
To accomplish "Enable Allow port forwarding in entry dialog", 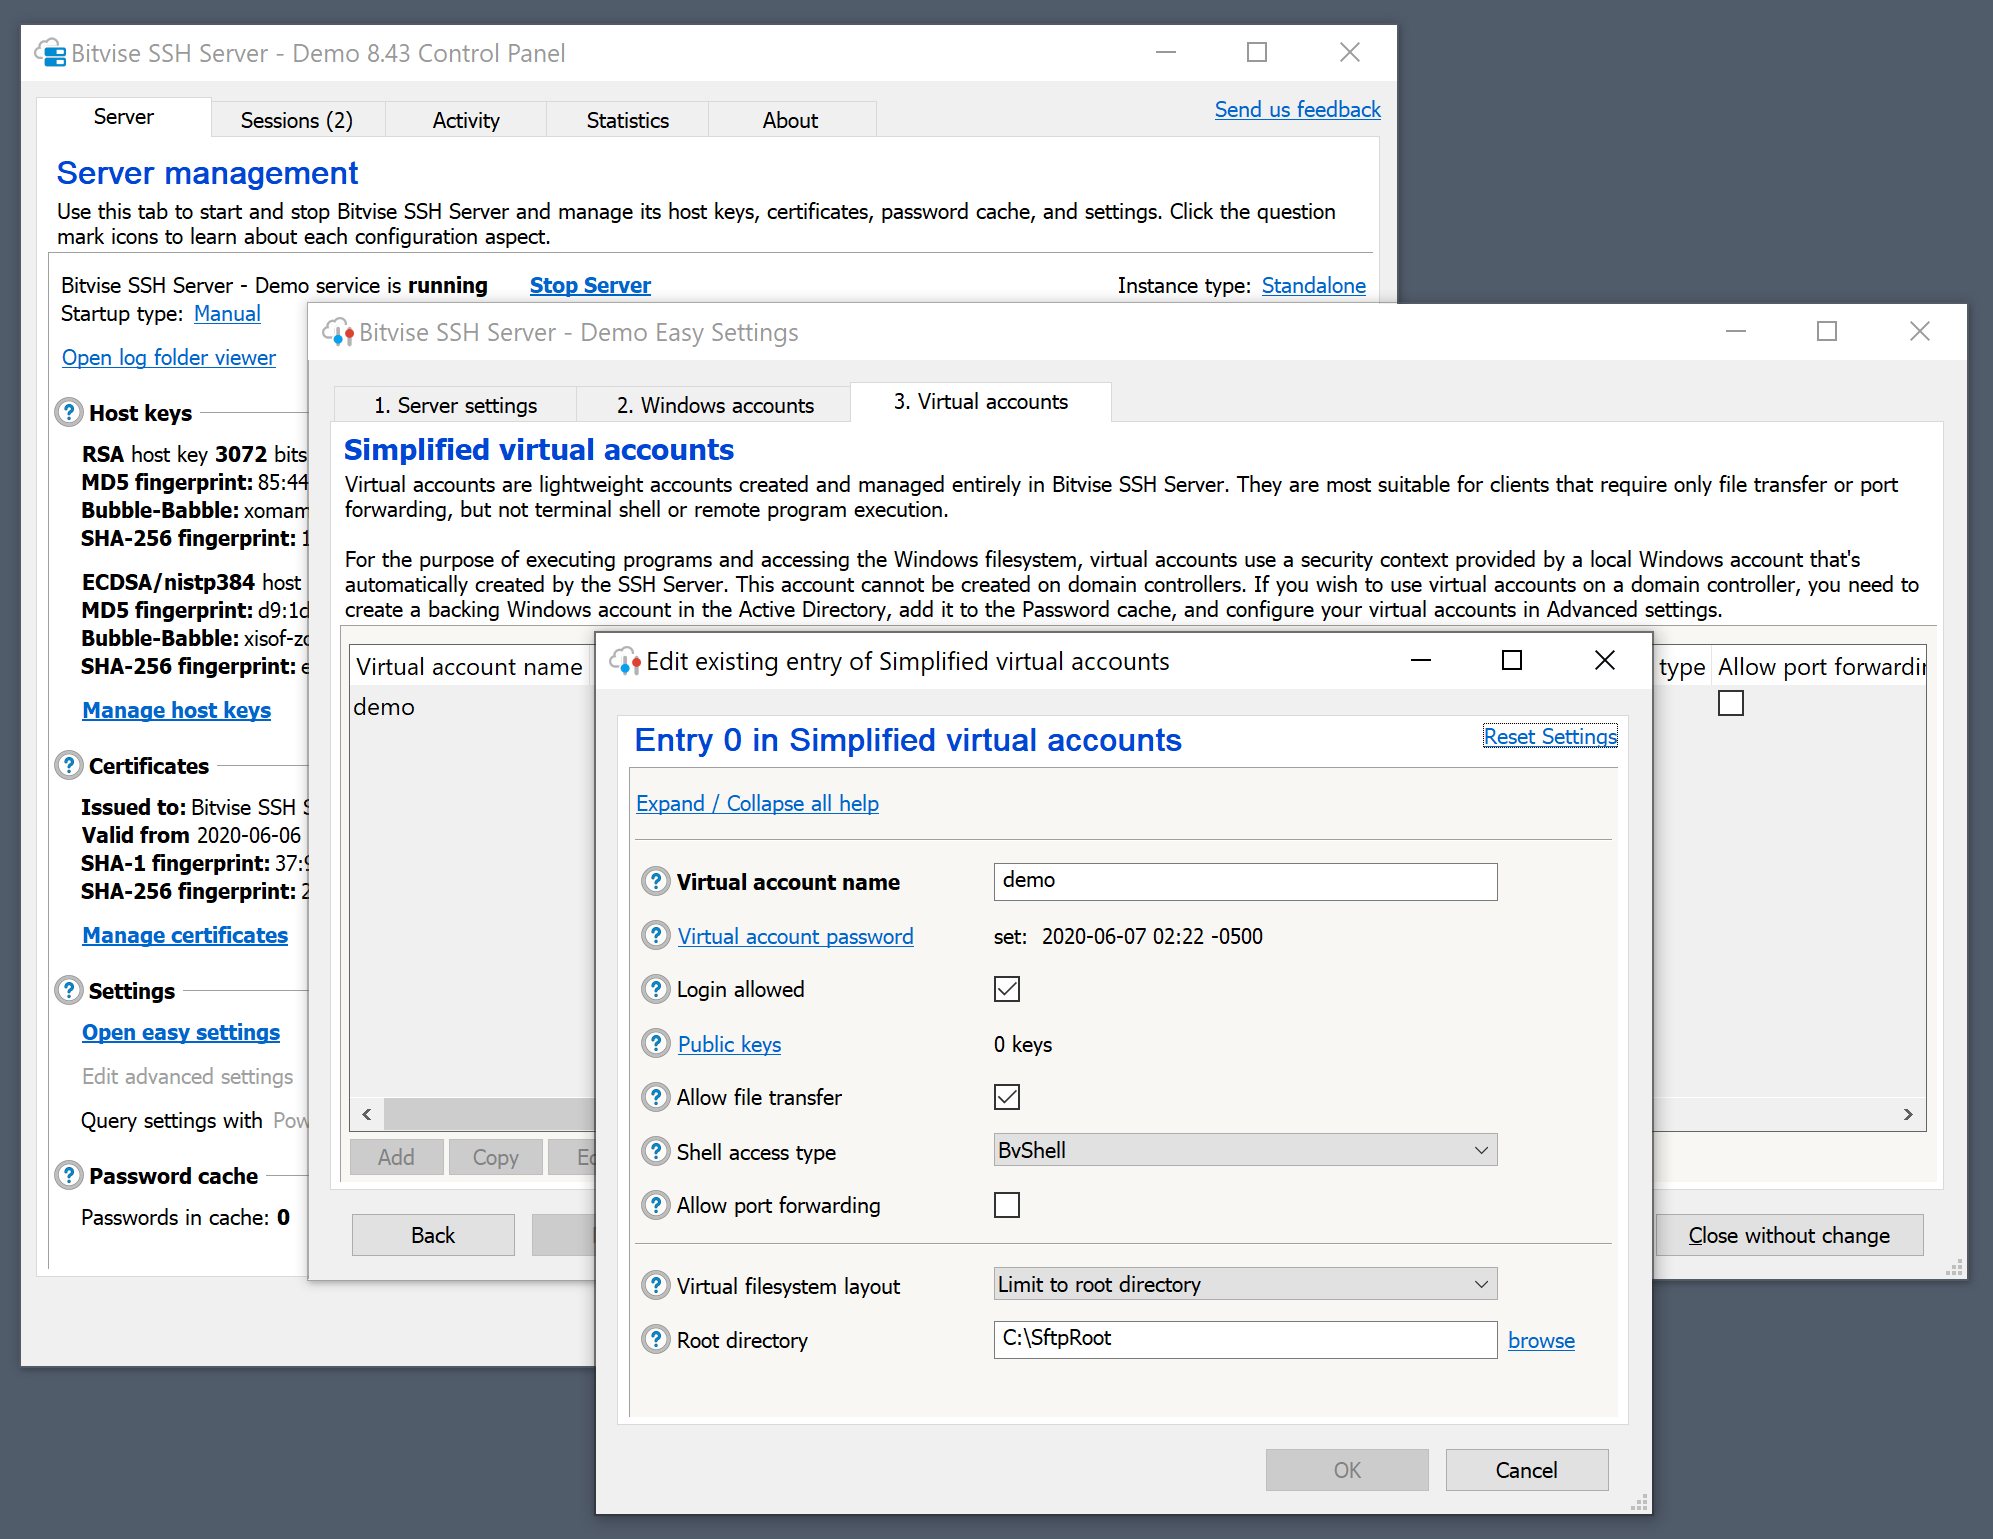I will click(1006, 1205).
